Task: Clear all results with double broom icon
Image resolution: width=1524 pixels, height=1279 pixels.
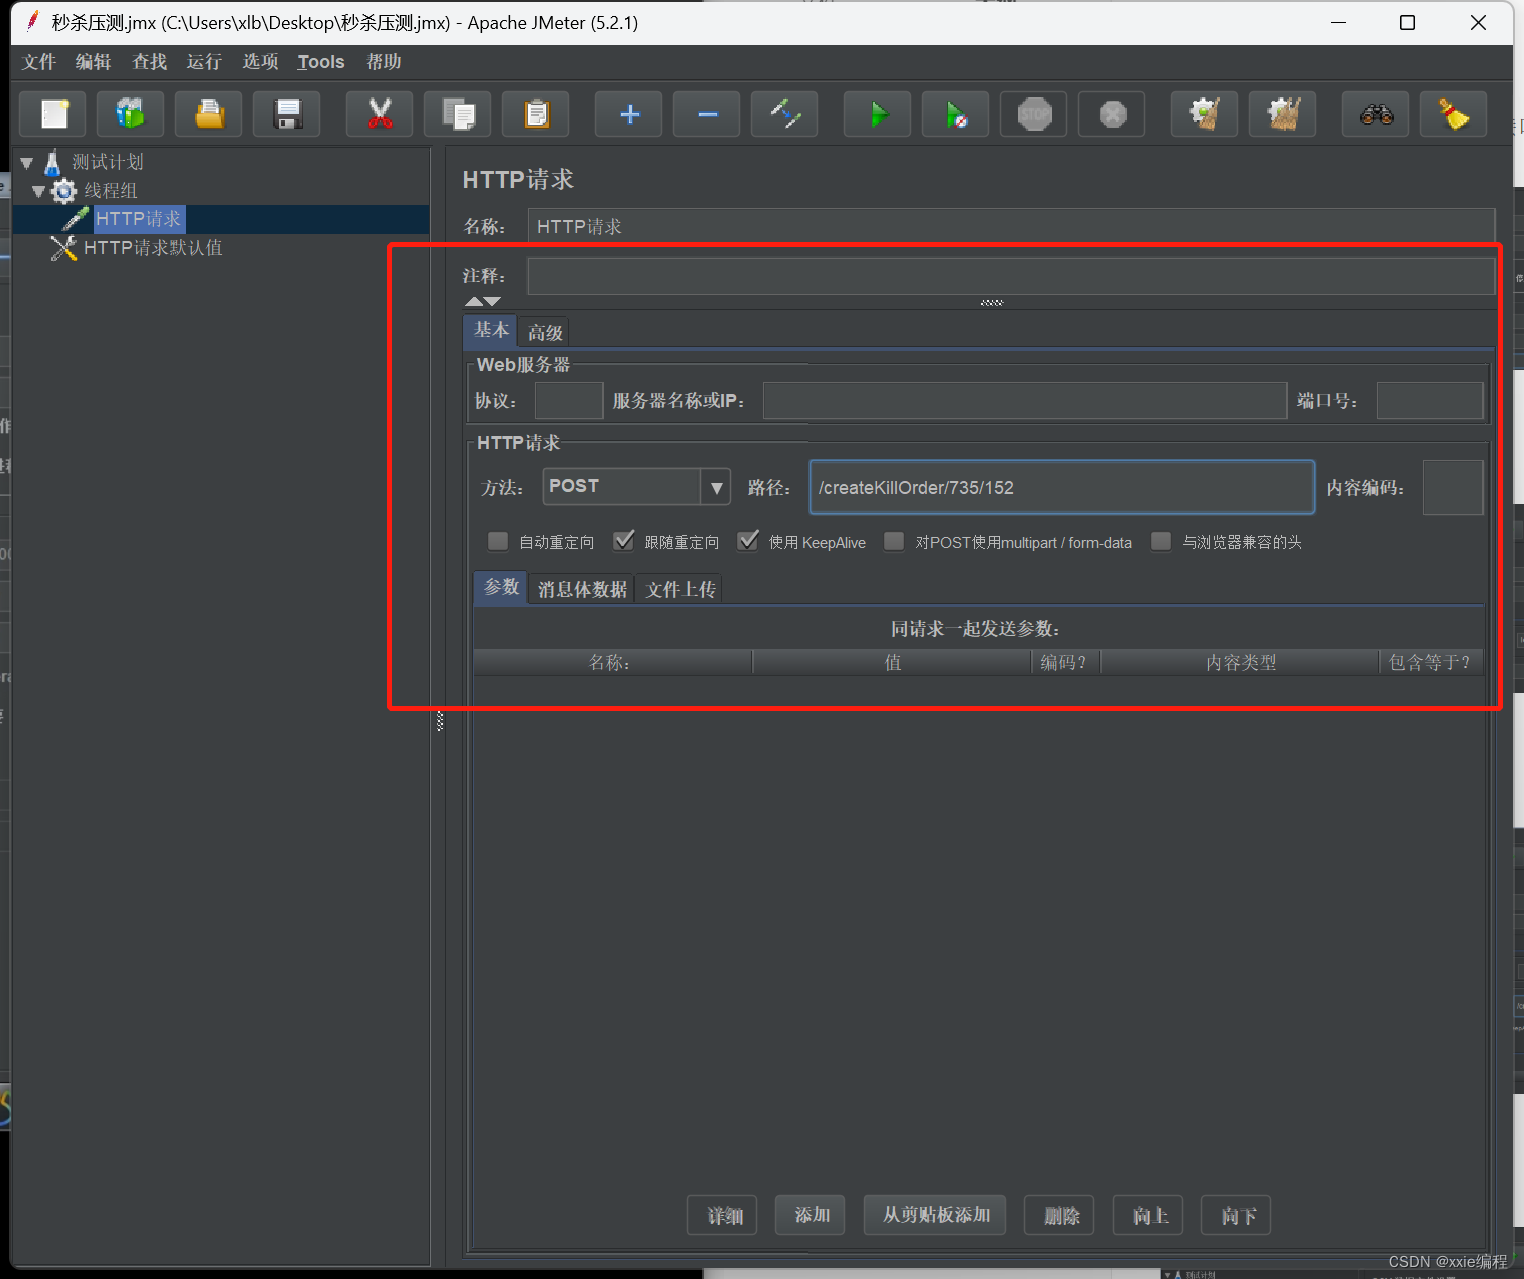Action: [1283, 114]
